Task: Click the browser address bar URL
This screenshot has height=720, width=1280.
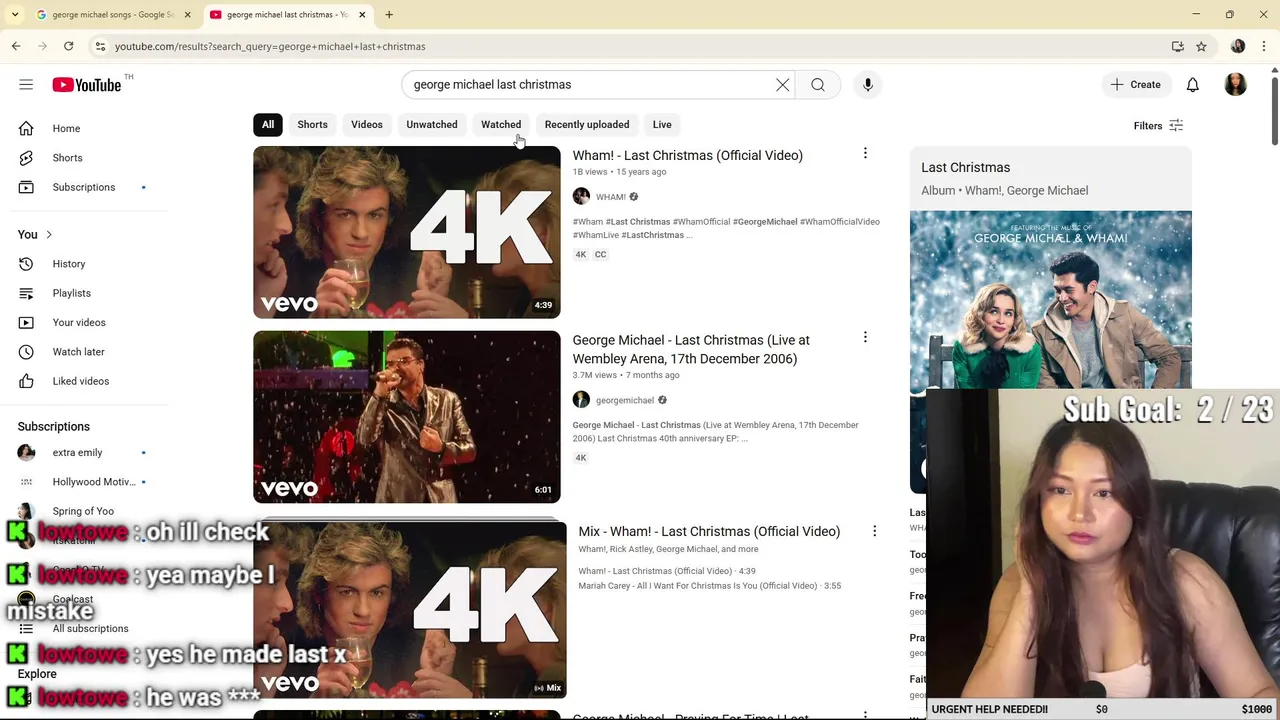Action: [x=270, y=46]
